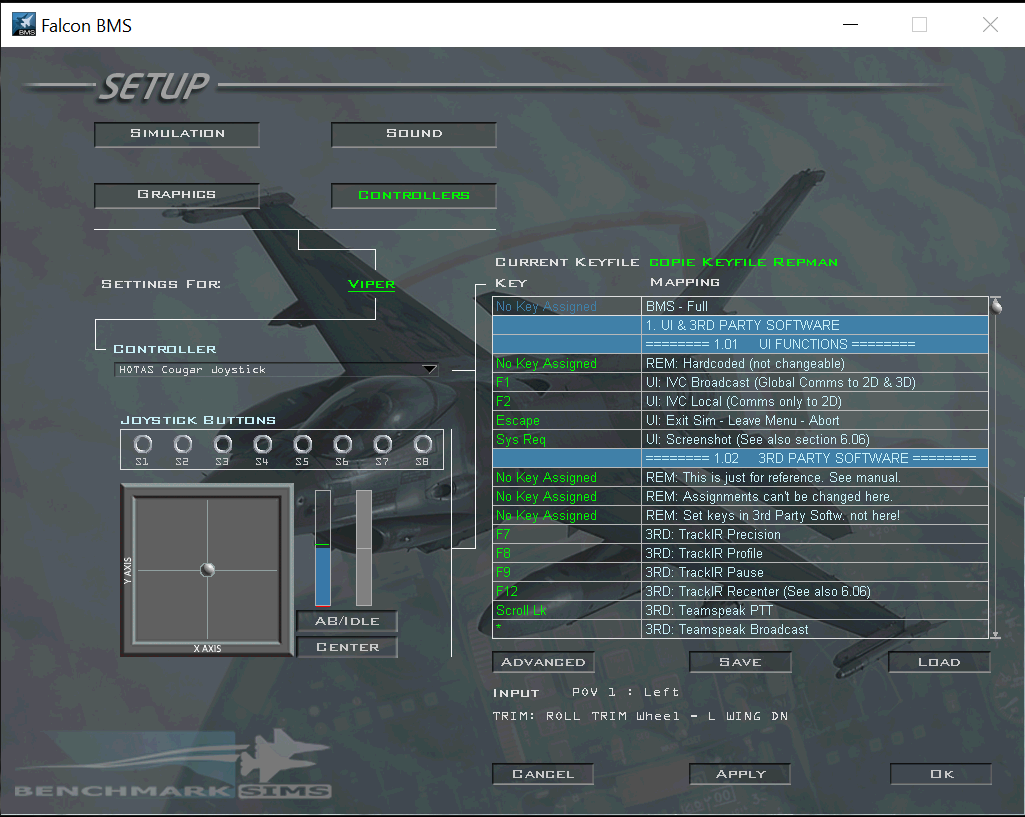Click section row '1.02 3RD PARTY SOFTWARE'
The image size is (1025, 817).
point(741,458)
